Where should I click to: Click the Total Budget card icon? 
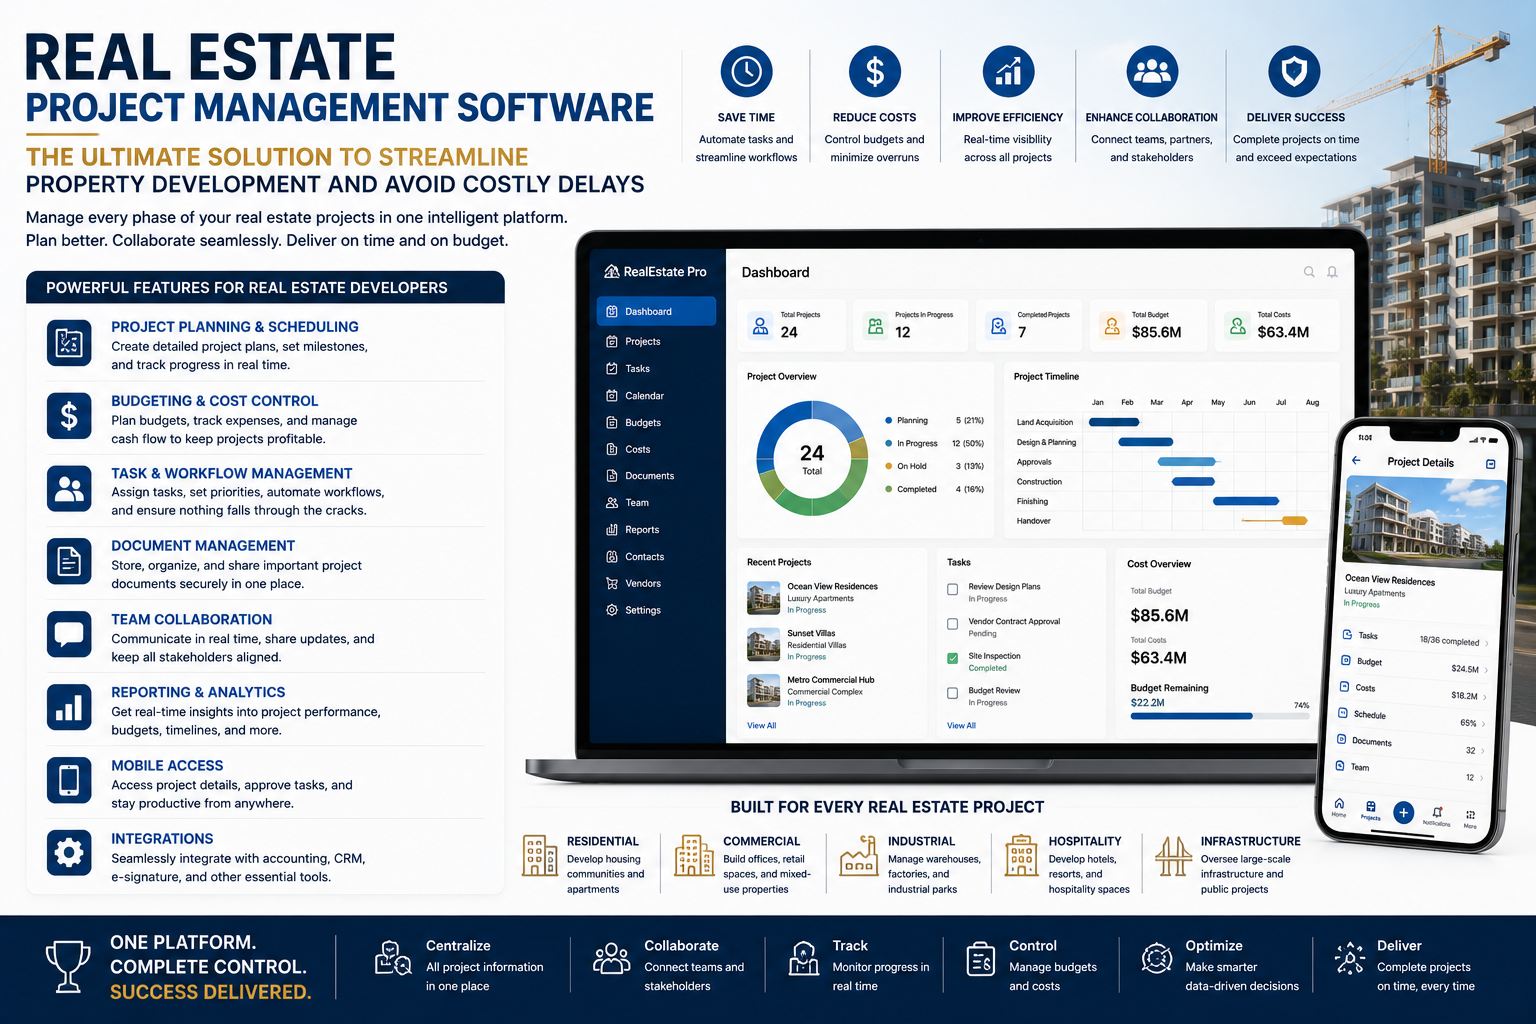coord(1112,326)
